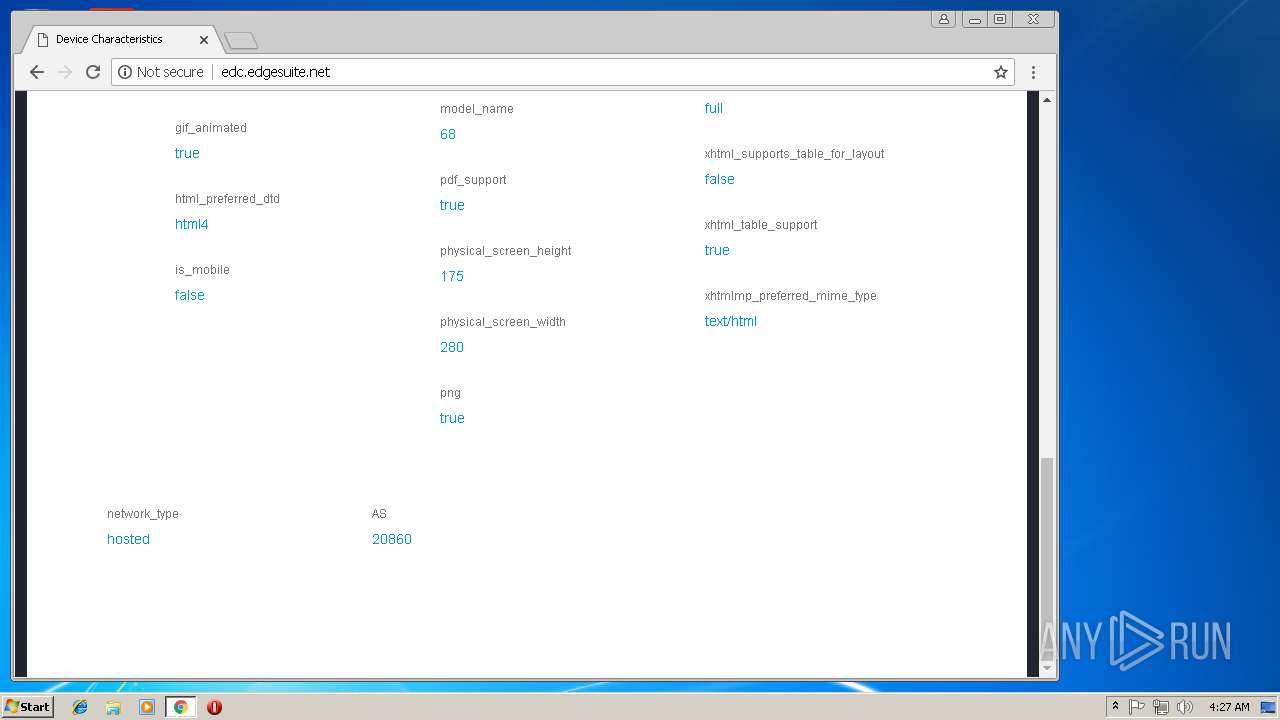
Task: Open the Opera icon in taskbar
Action: tap(214, 707)
